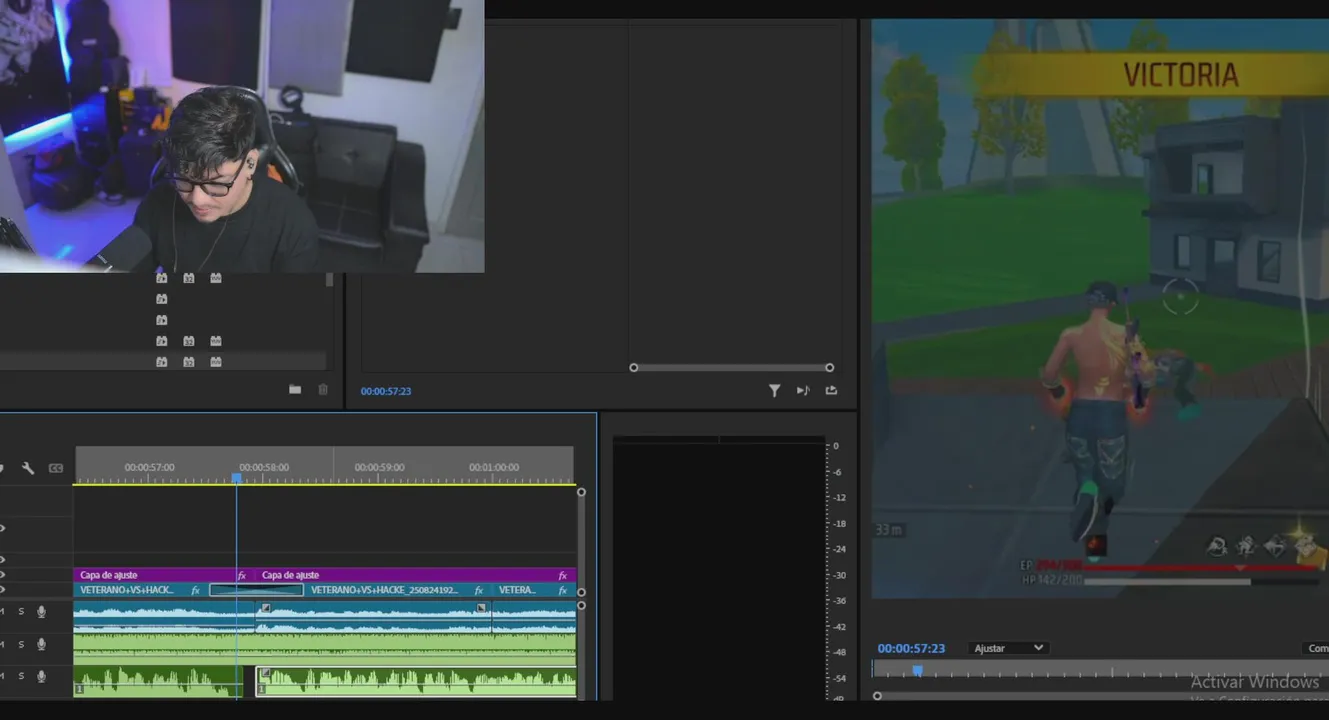The height and width of the screenshot is (720, 1329).
Task: Click voice-over microphone icon on the top audio track
Action: tap(42, 611)
